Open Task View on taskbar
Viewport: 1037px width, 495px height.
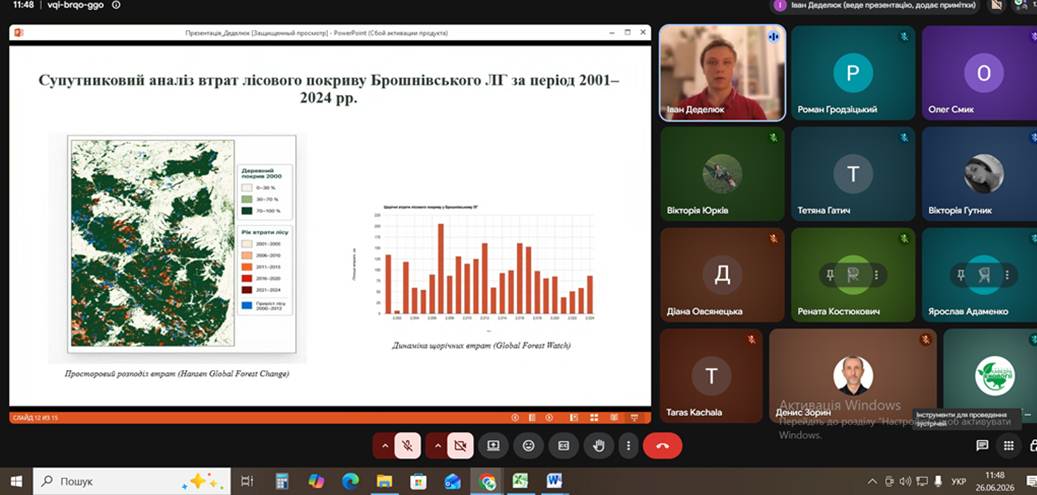coord(247,481)
